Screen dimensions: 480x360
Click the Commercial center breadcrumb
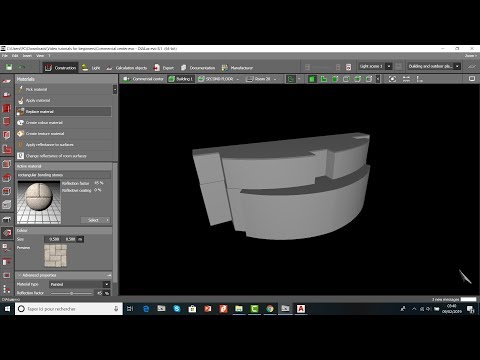(x=144, y=79)
